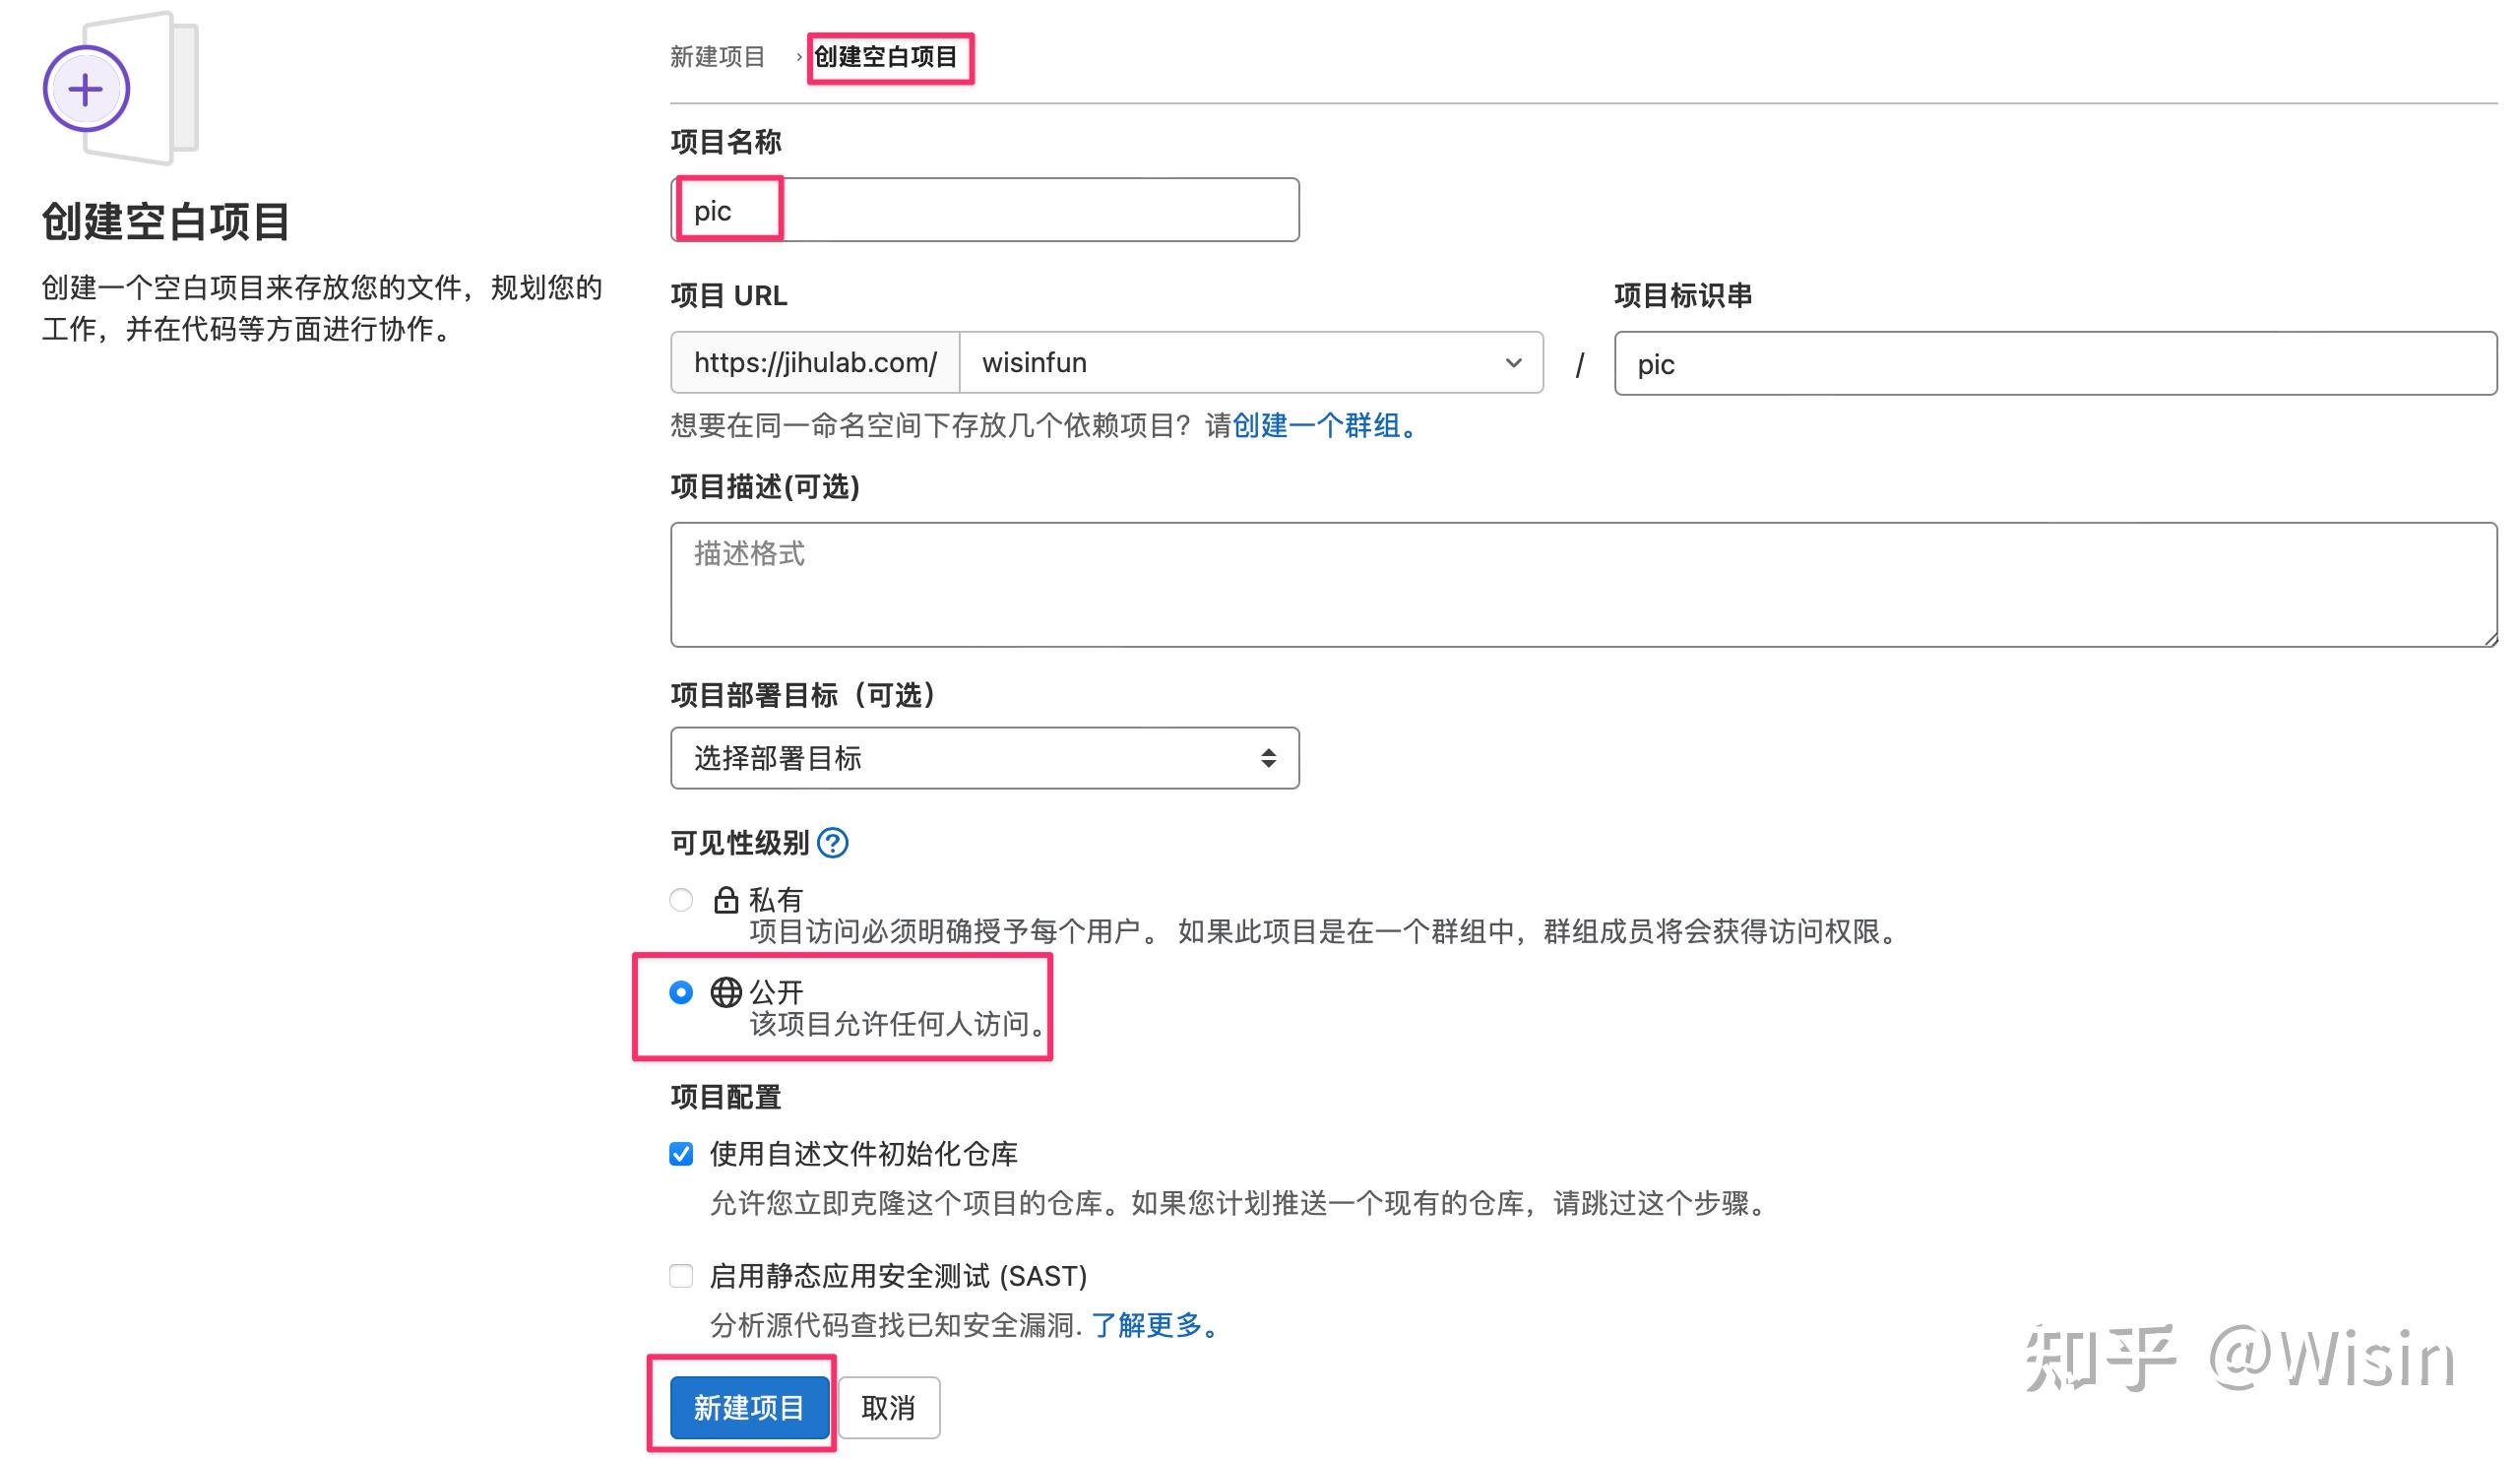The height and width of the screenshot is (1459, 2520).
Task: Enable 启用静态应用安全测试 (SAST)
Action: coord(681,1276)
